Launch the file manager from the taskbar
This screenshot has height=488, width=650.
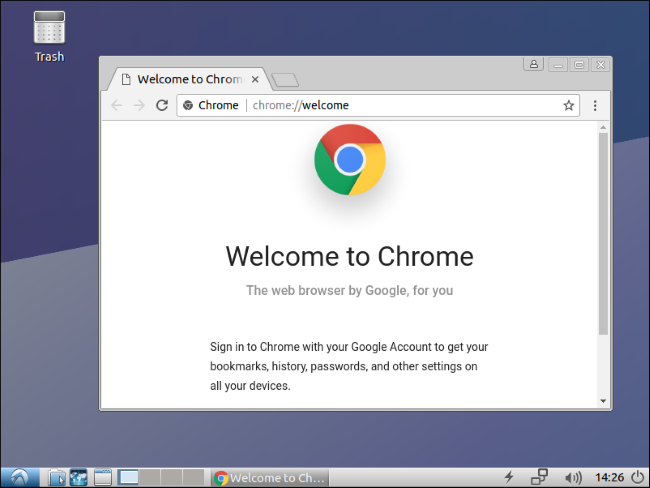click(57, 477)
